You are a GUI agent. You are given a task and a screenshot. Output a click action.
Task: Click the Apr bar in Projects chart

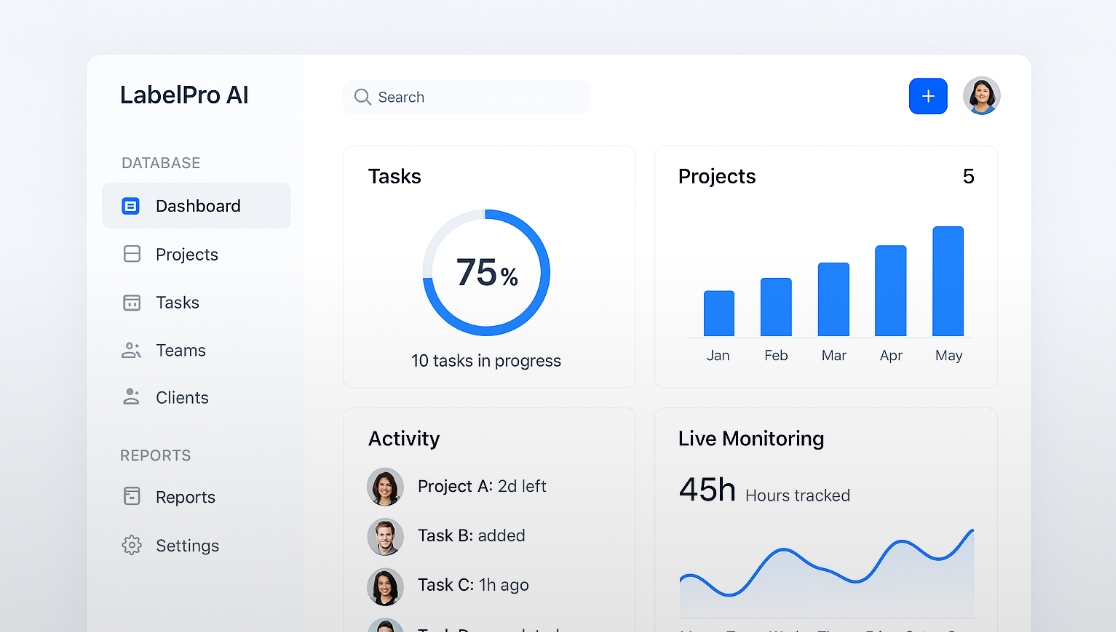pos(890,290)
